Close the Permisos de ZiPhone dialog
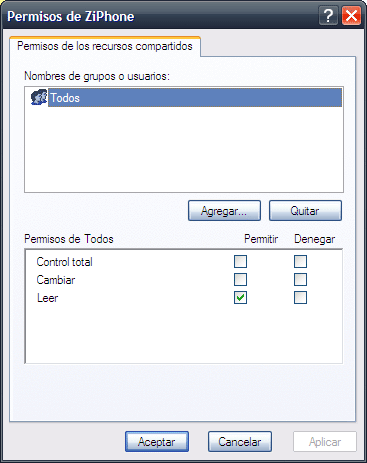This screenshot has height=463, width=367. pos(351,16)
